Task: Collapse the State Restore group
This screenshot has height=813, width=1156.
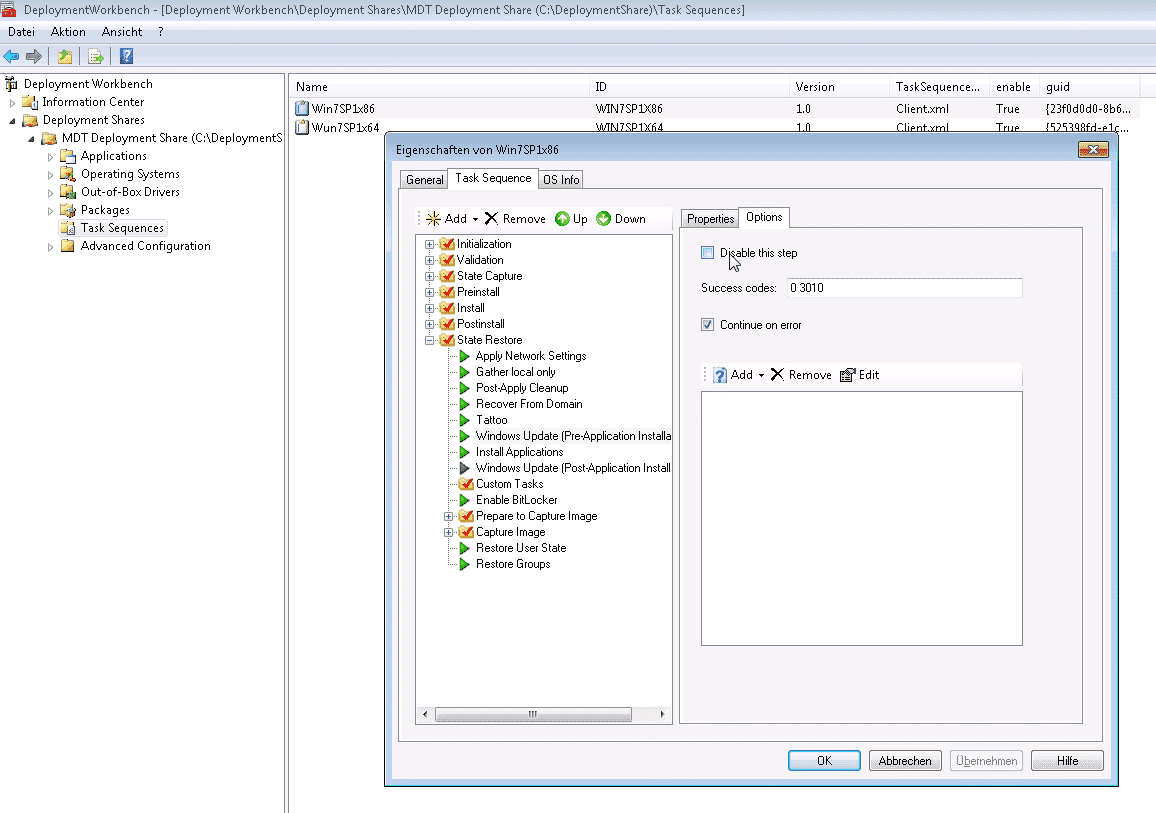Action: pos(429,341)
